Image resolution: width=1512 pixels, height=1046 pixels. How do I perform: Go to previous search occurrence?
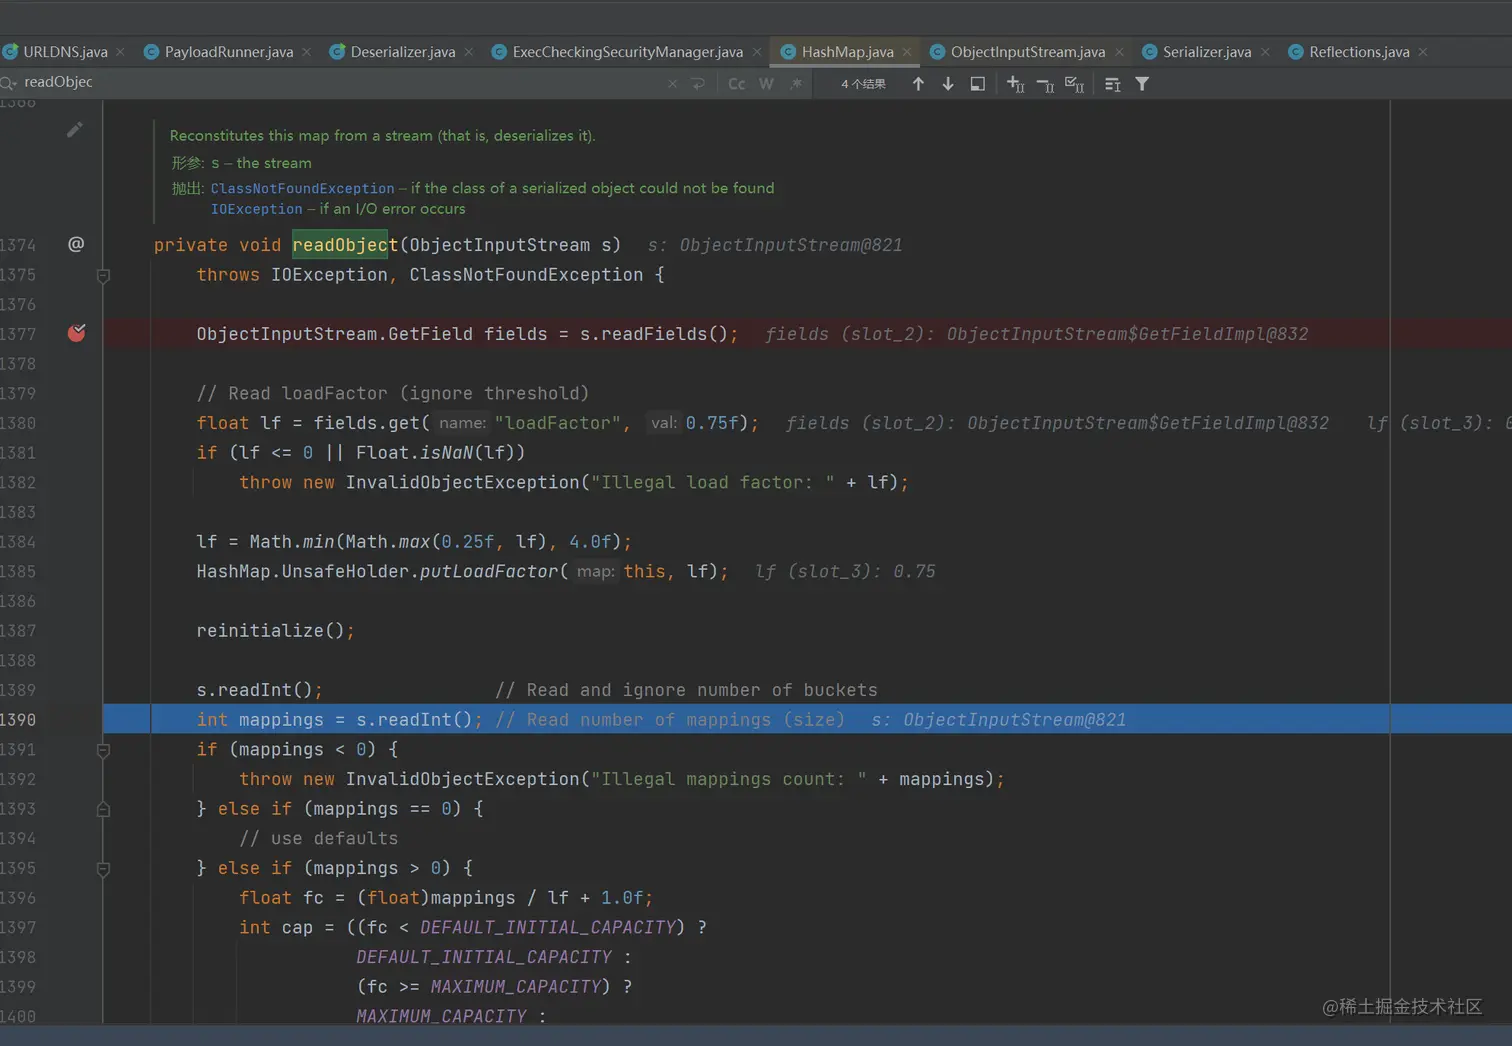[x=918, y=84]
